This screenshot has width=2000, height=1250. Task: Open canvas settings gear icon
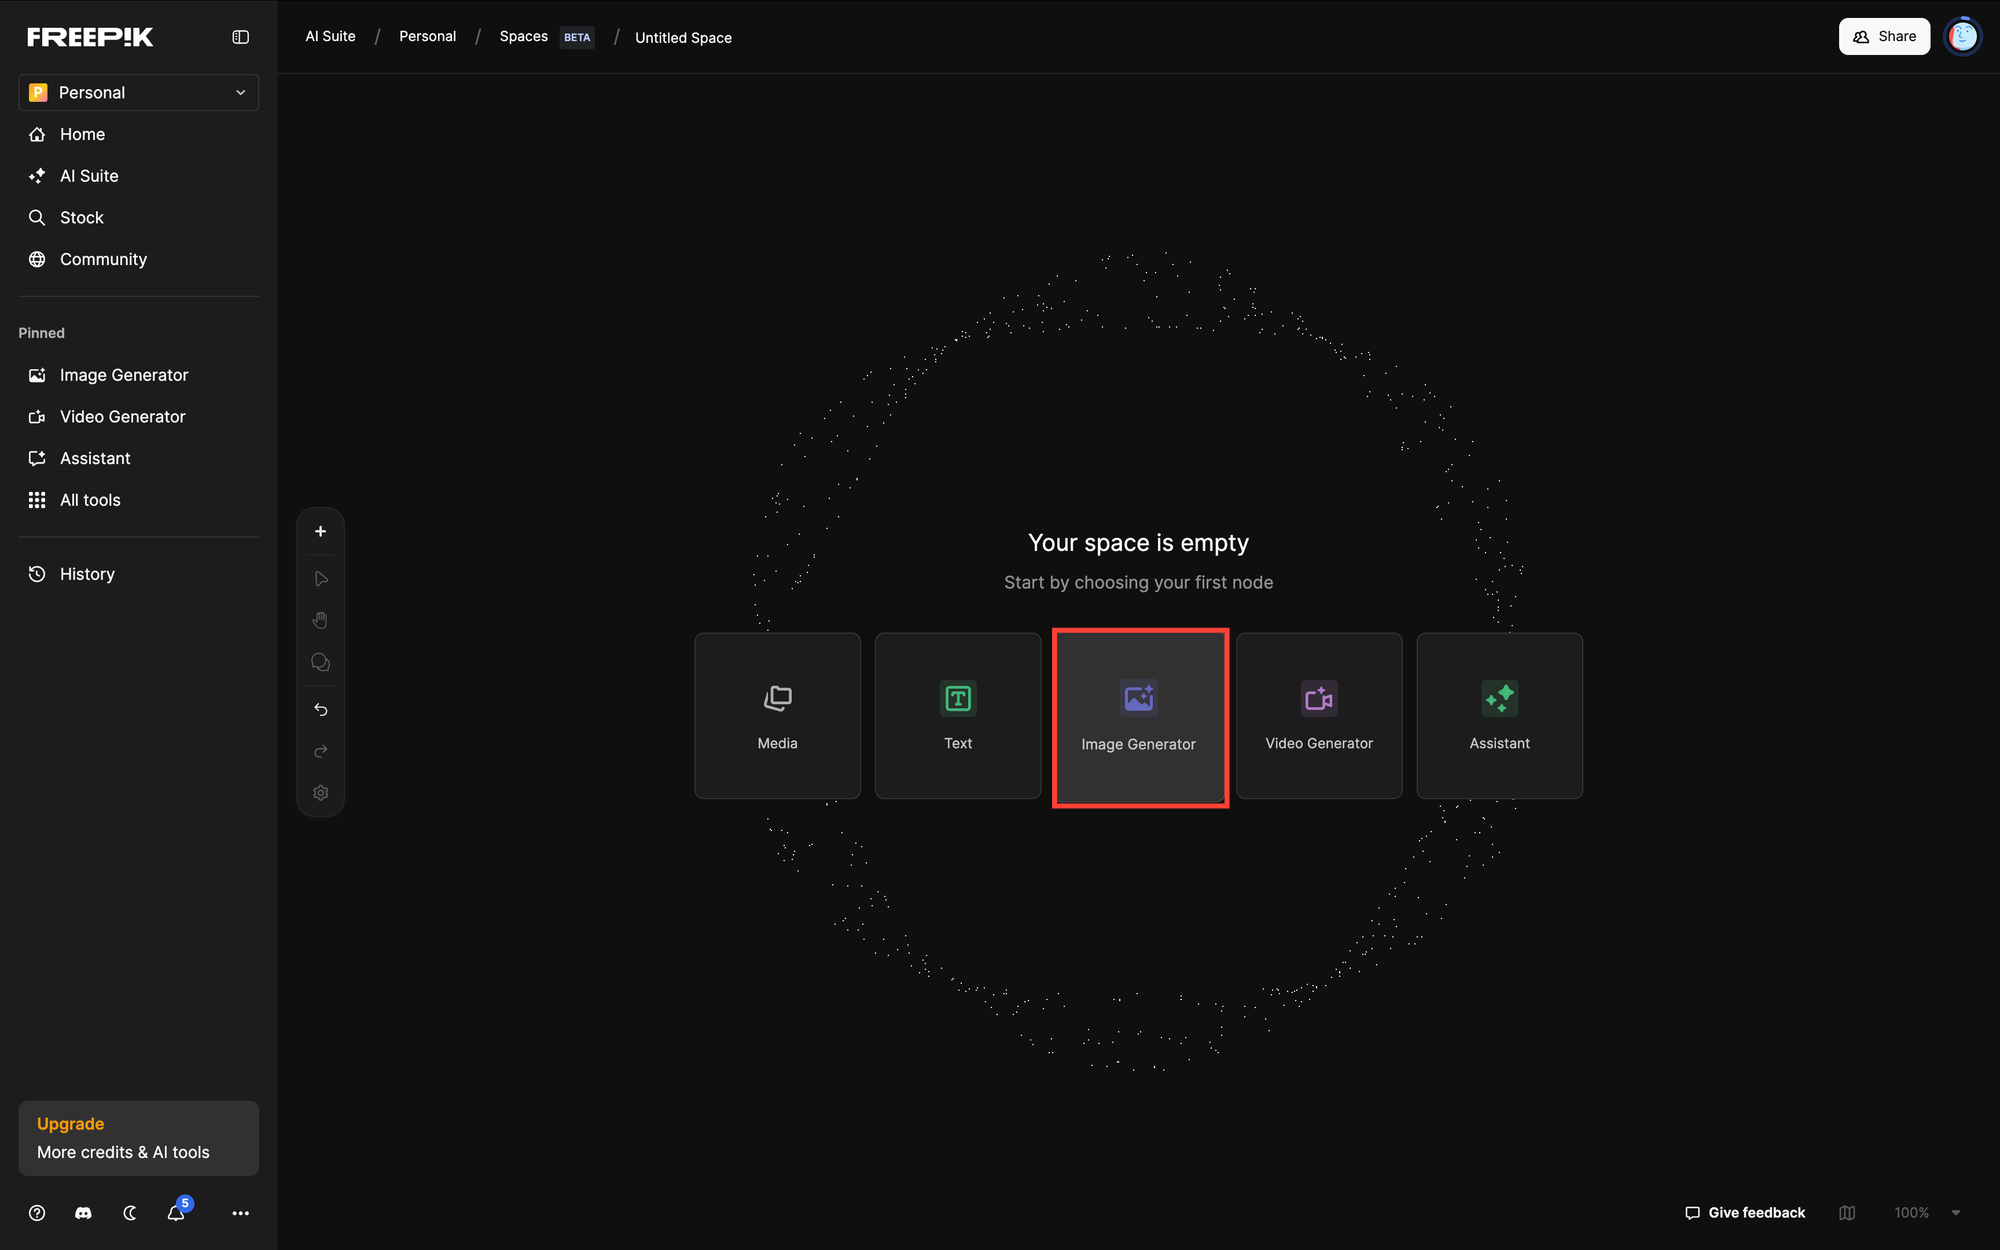[320, 793]
